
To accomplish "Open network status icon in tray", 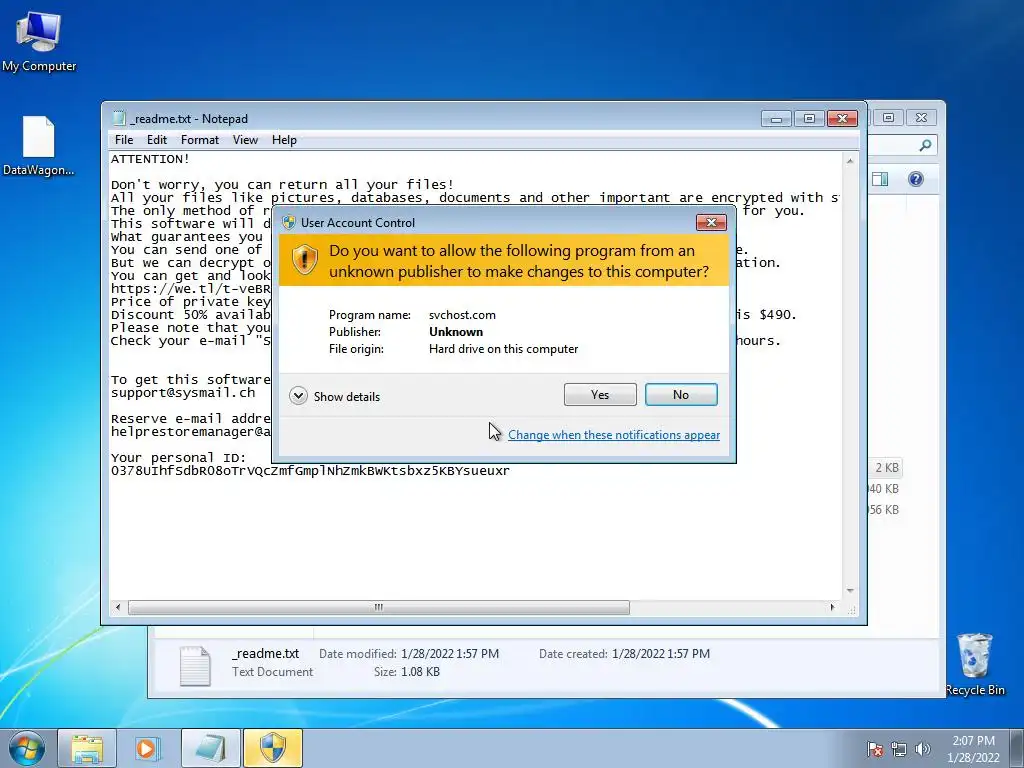I will (899, 749).
